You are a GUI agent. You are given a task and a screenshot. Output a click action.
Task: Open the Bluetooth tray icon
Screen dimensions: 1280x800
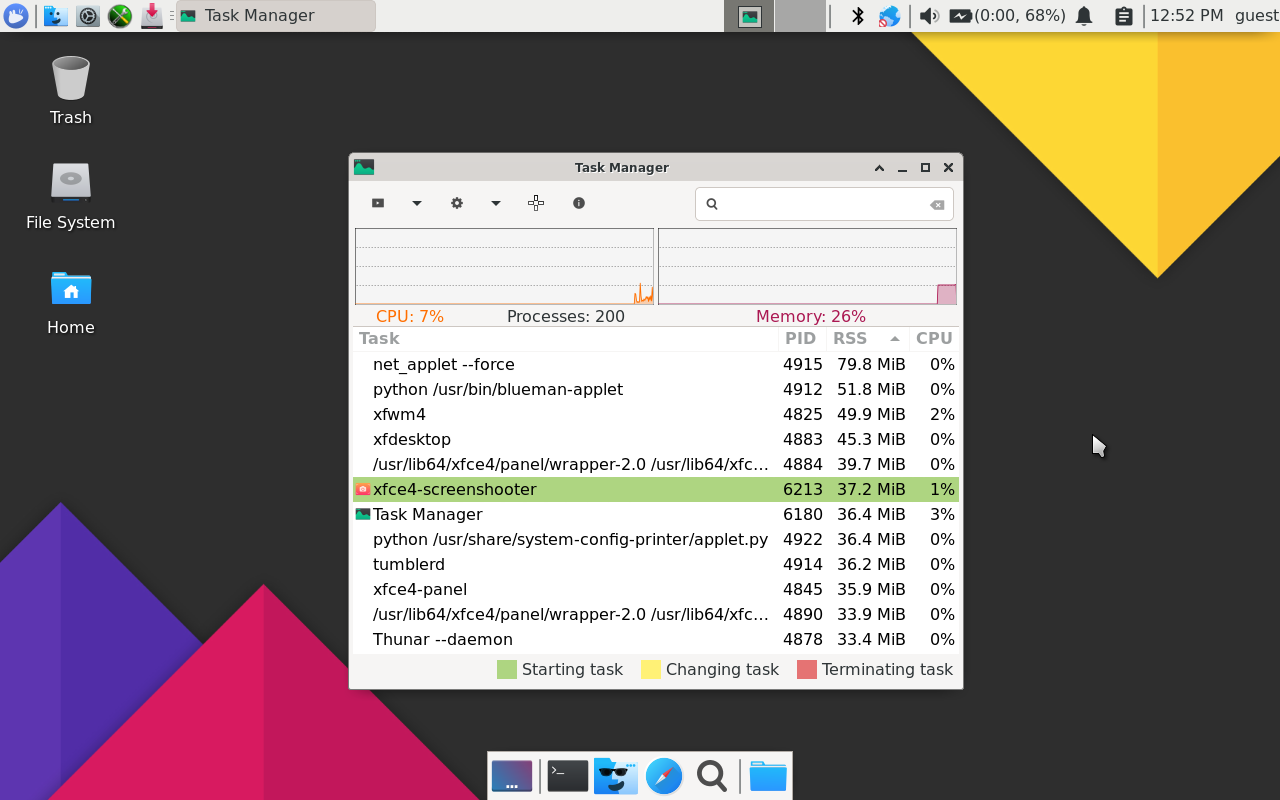pos(857,16)
